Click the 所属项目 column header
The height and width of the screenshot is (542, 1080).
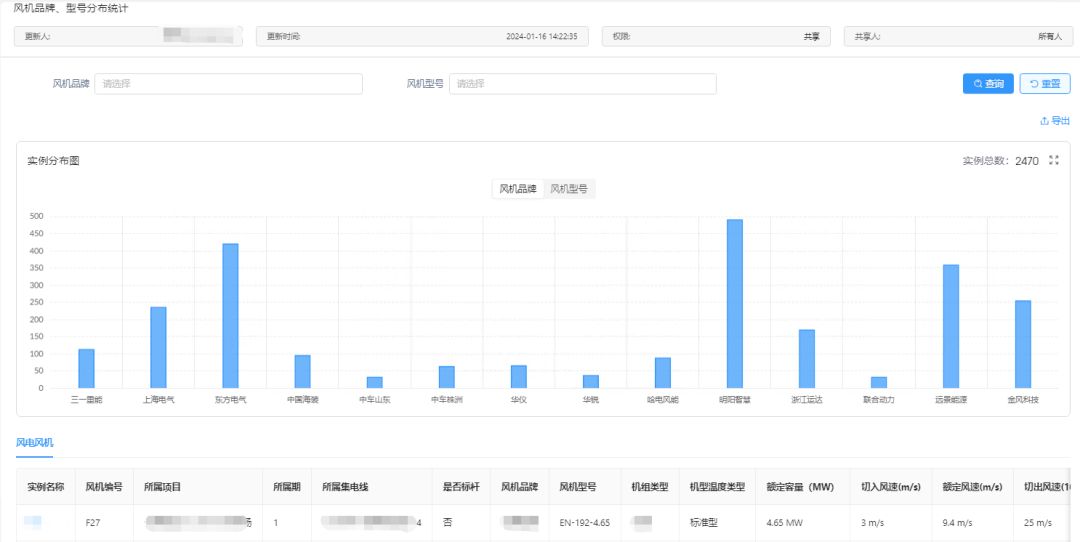(198, 487)
